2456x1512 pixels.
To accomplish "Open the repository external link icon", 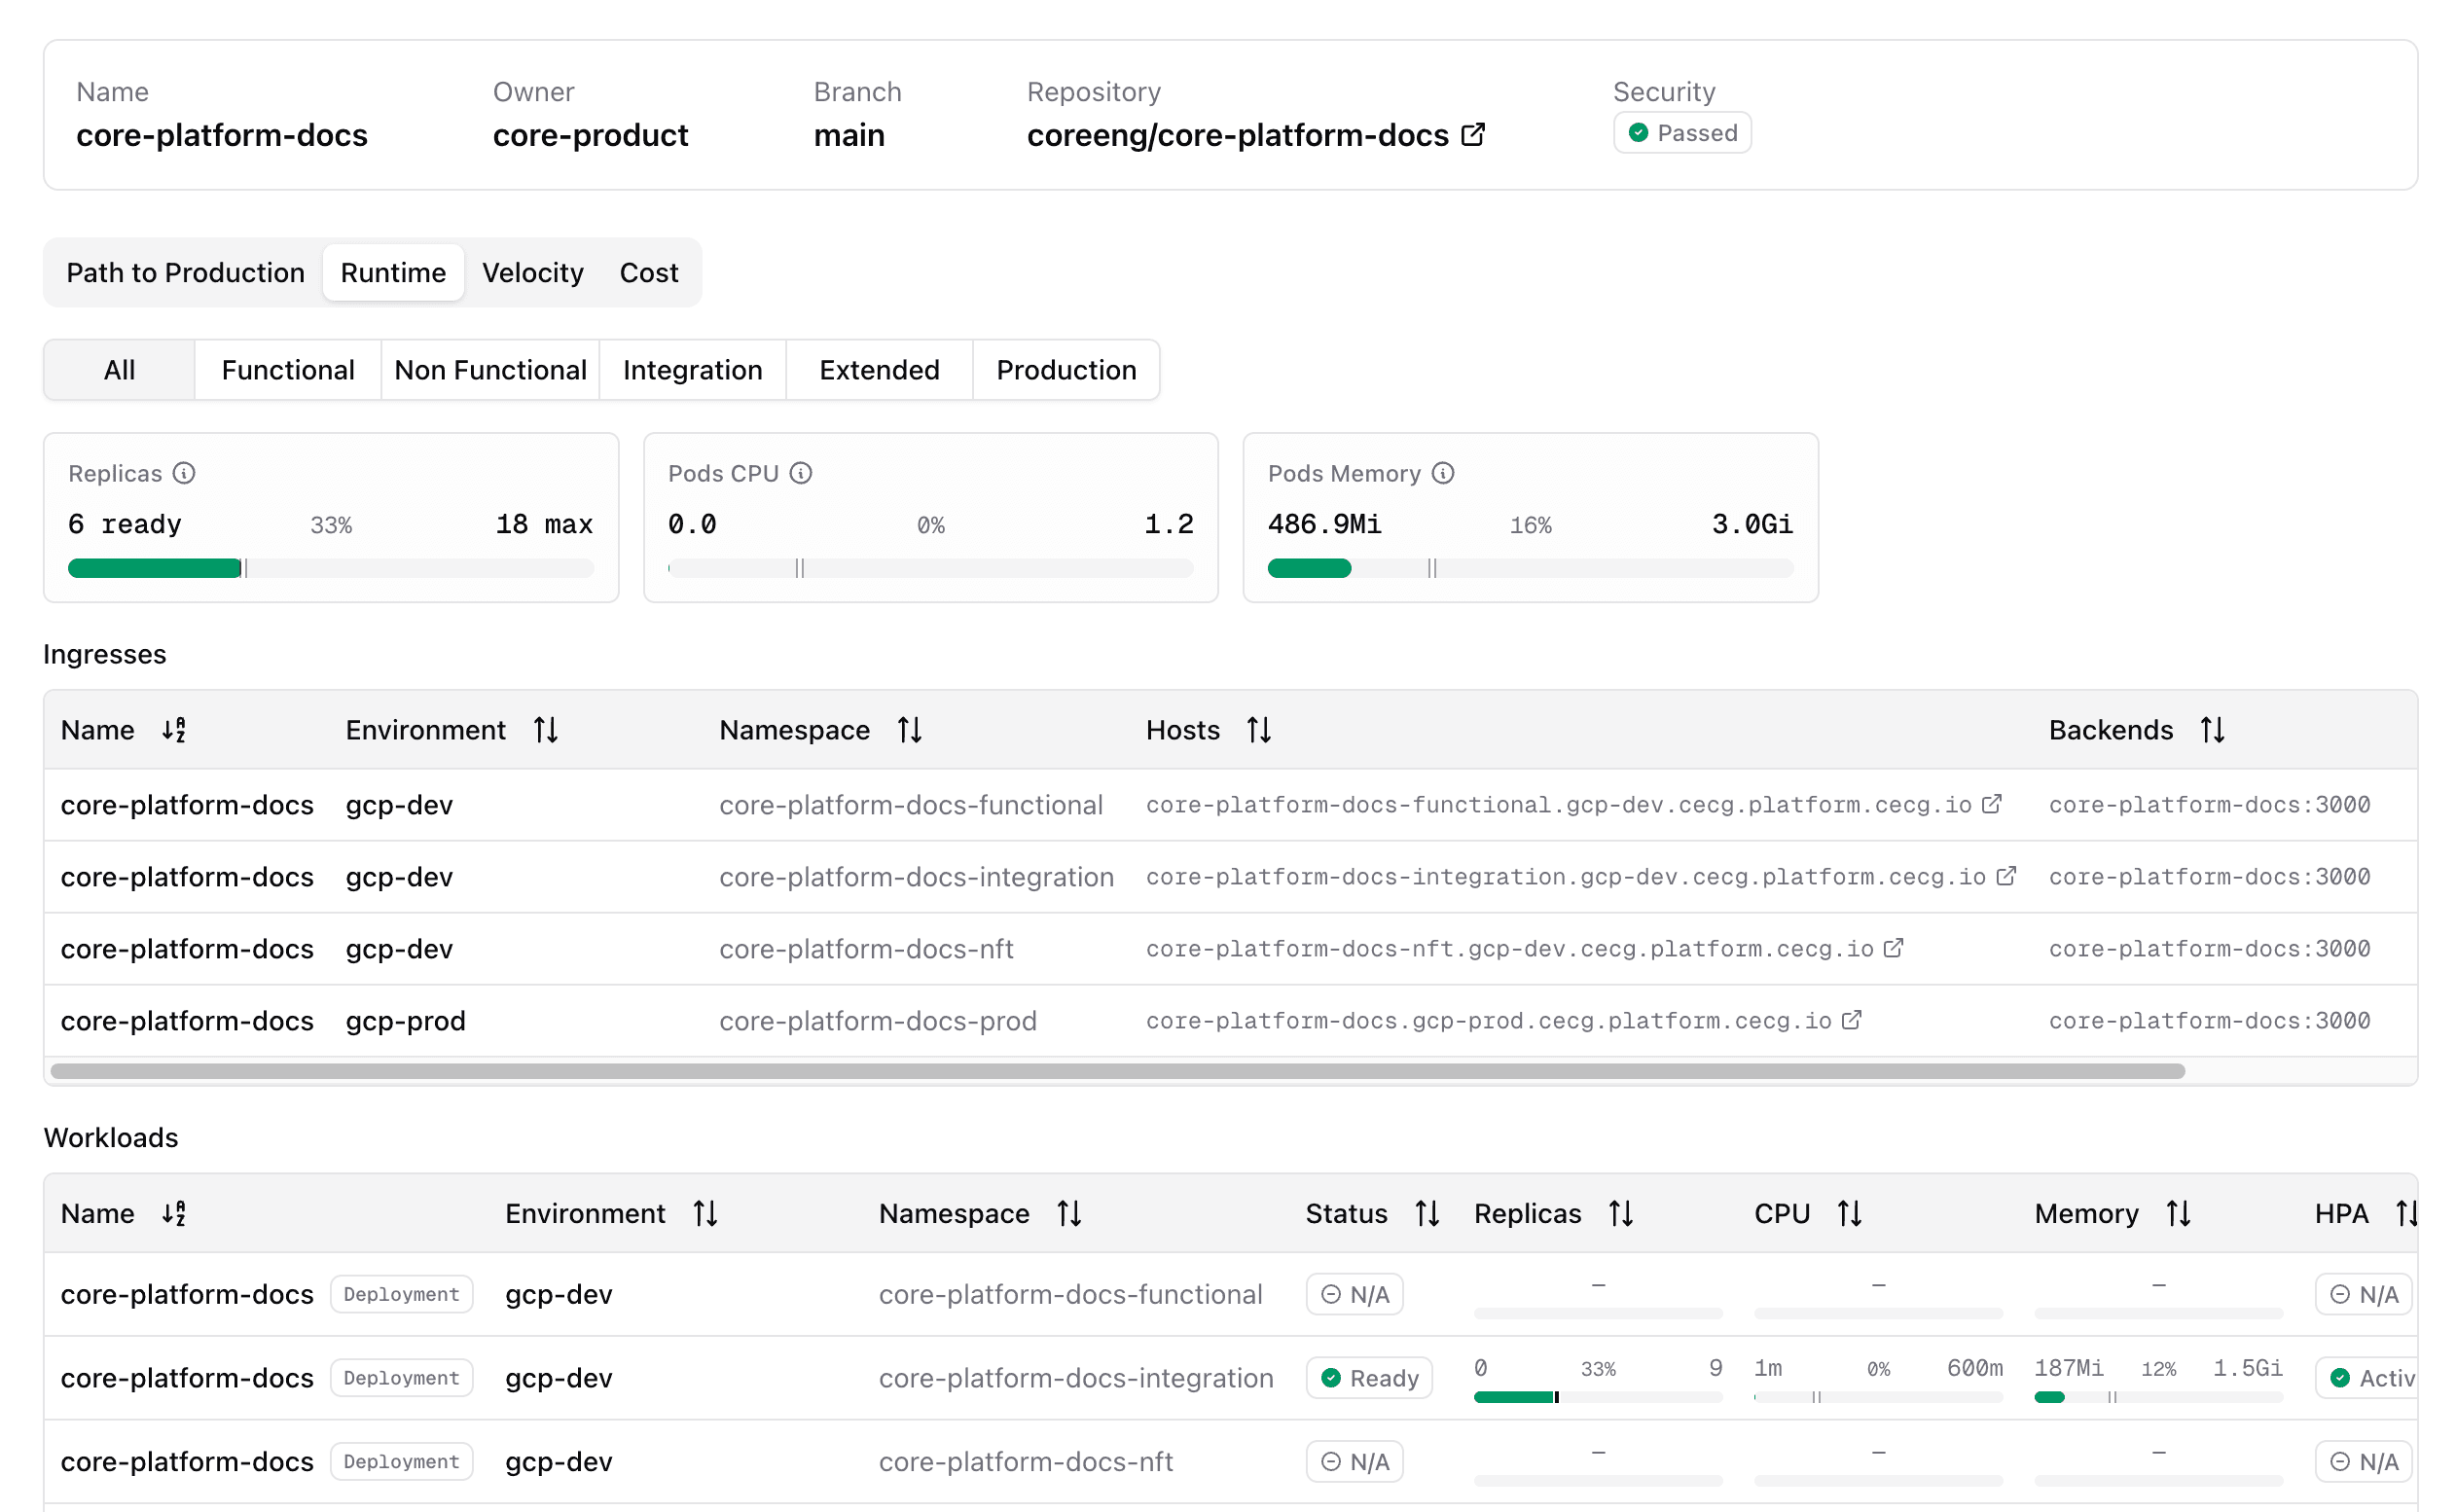I will tap(1472, 134).
